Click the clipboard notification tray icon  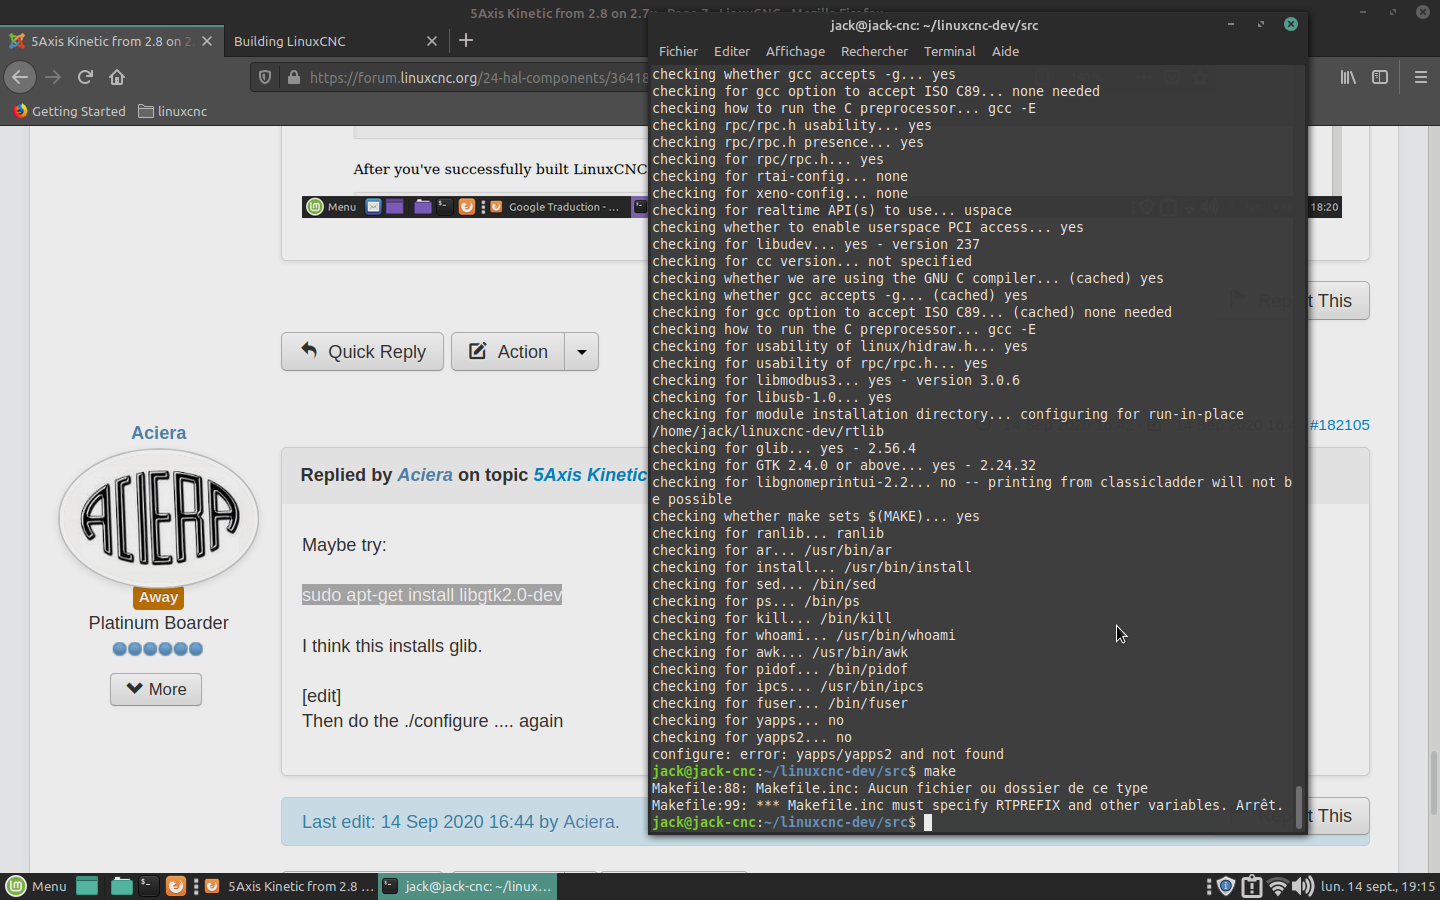click(1252, 886)
